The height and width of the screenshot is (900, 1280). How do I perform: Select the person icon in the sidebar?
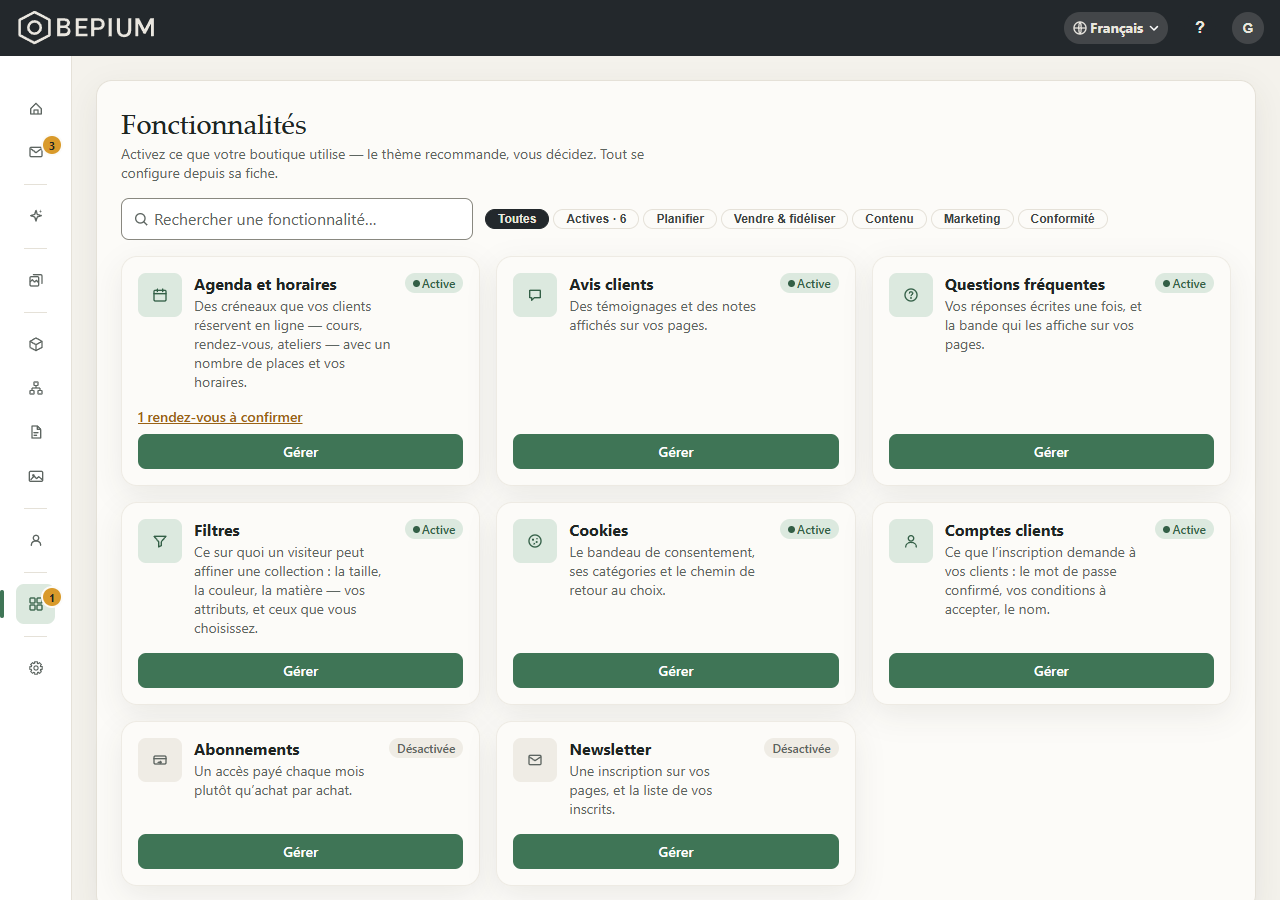pos(36,540)
